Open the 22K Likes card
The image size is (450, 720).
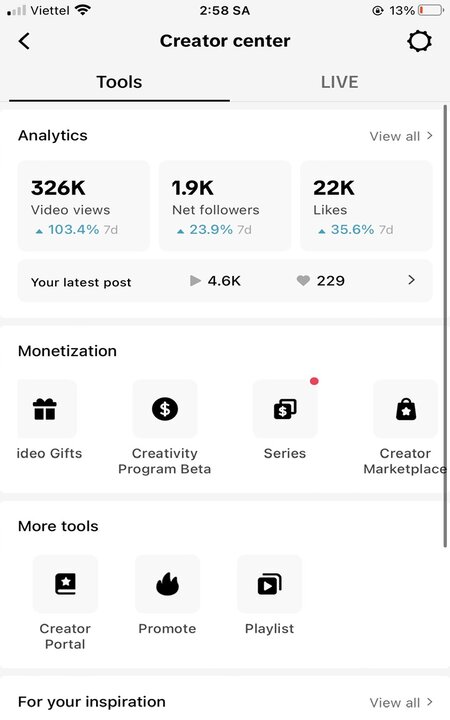coord(366,206)
